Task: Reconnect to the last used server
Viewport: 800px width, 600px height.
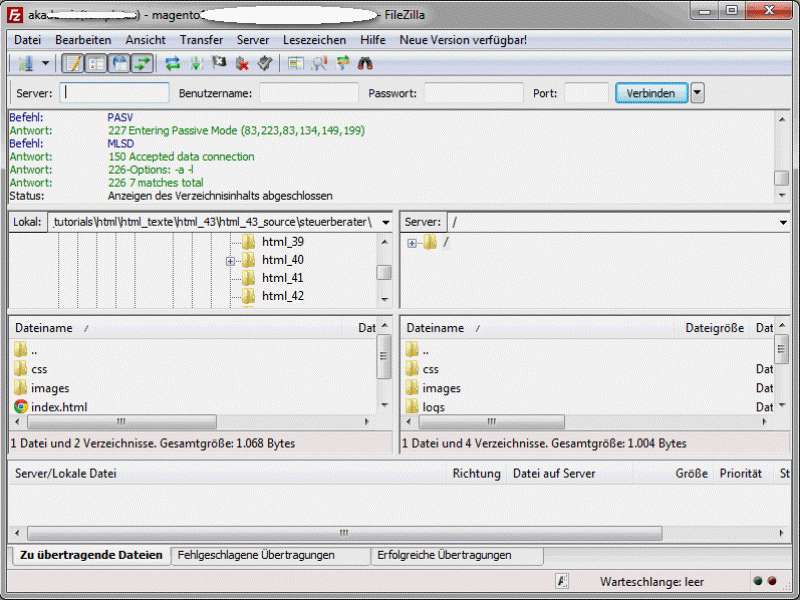Action: point(265,64)
